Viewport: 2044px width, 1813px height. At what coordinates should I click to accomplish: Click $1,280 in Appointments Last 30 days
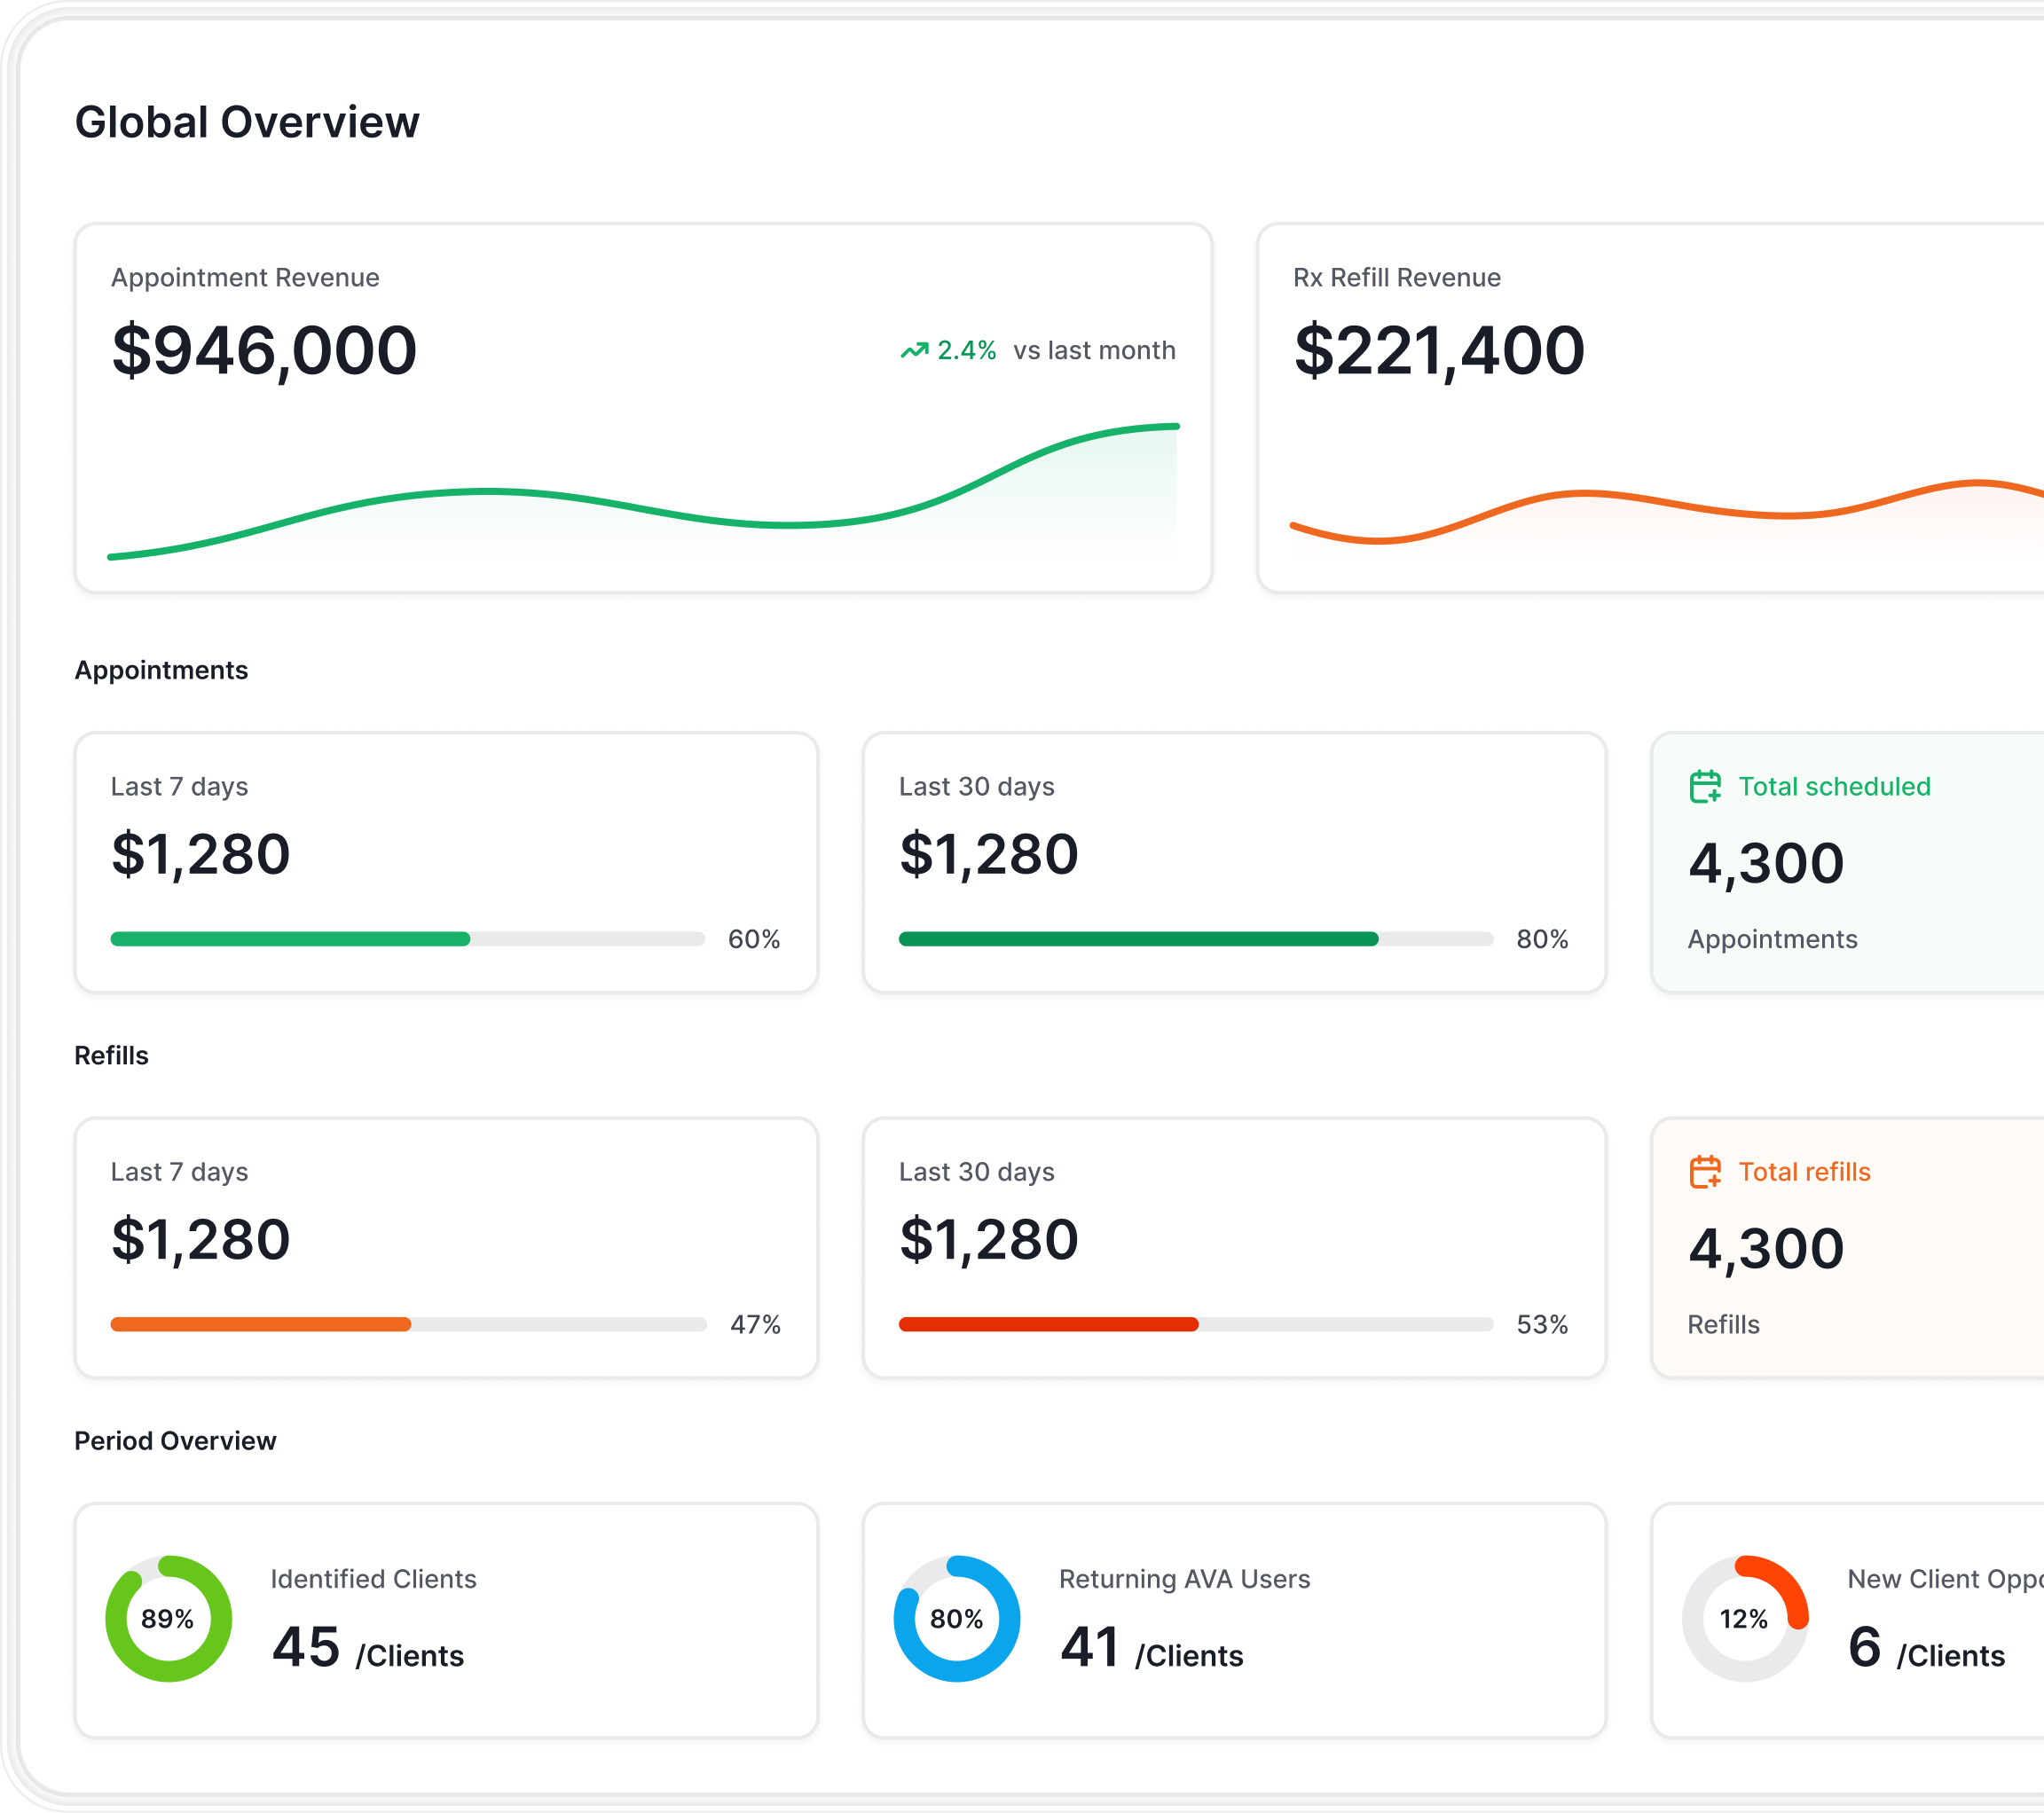click(989, 854)
